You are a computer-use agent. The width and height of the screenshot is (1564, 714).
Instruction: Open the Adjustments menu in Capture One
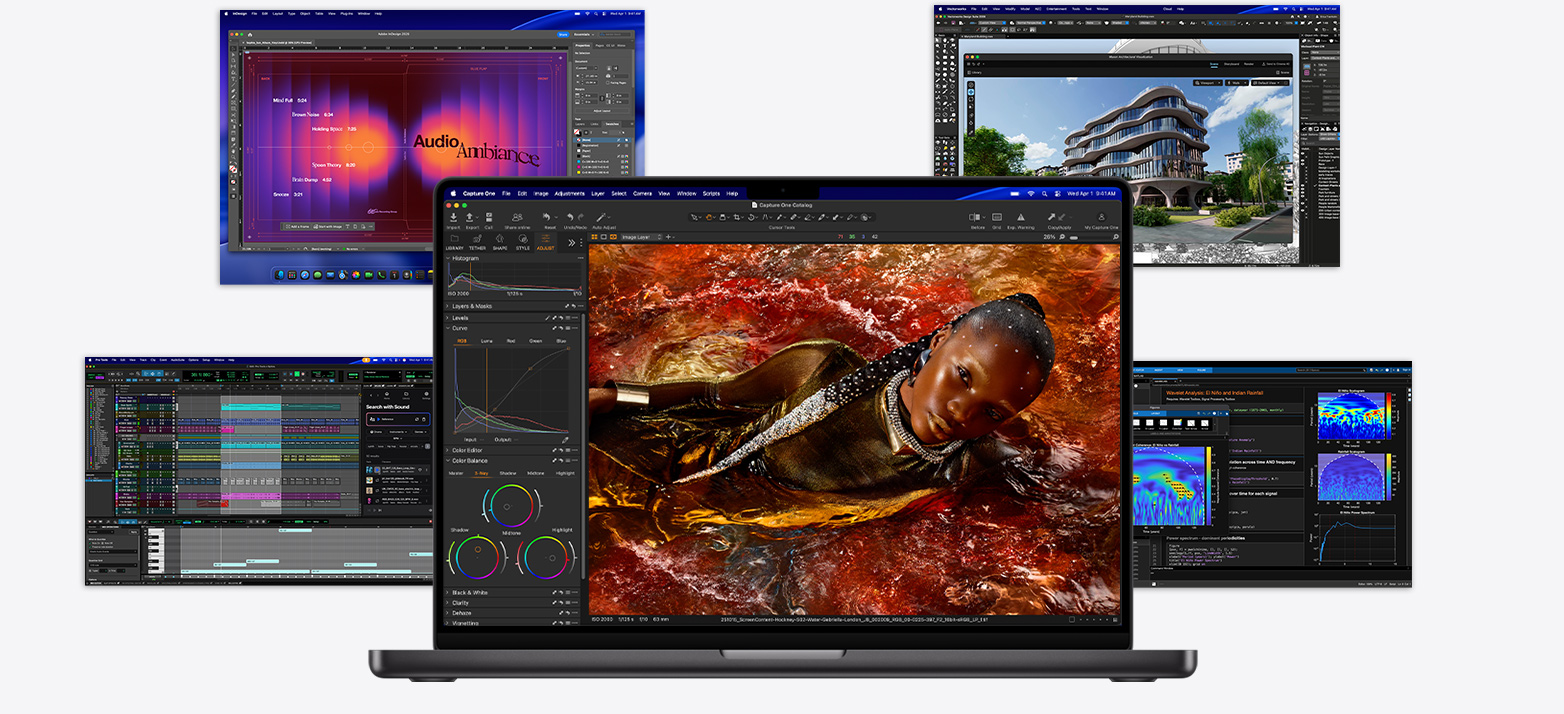570,193
